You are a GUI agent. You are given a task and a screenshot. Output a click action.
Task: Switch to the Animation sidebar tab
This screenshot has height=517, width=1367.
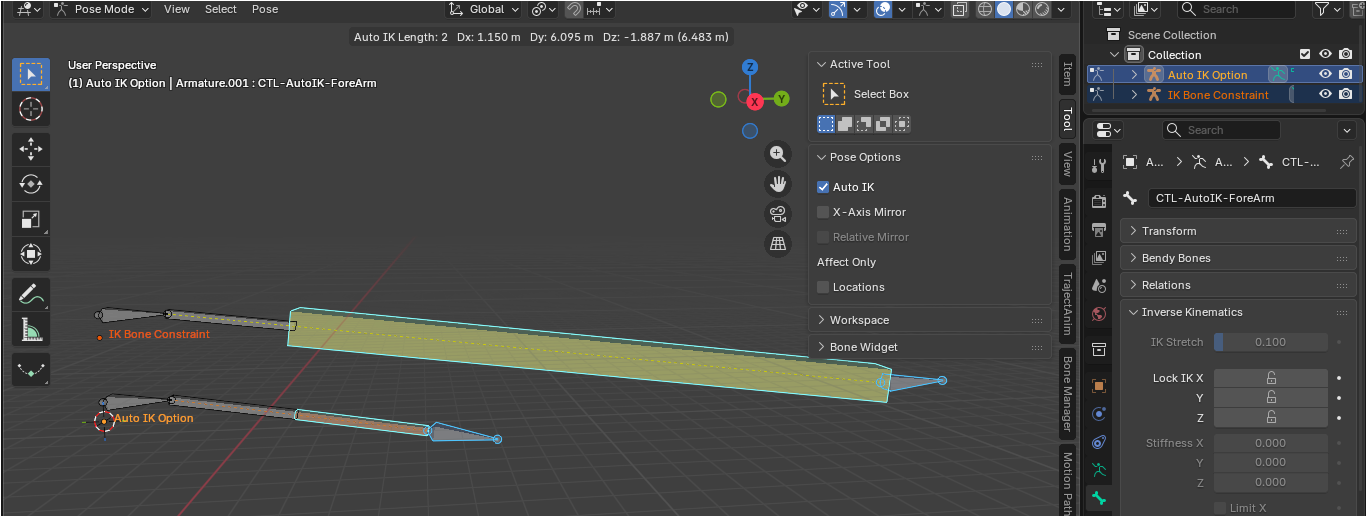(1067, 224)
